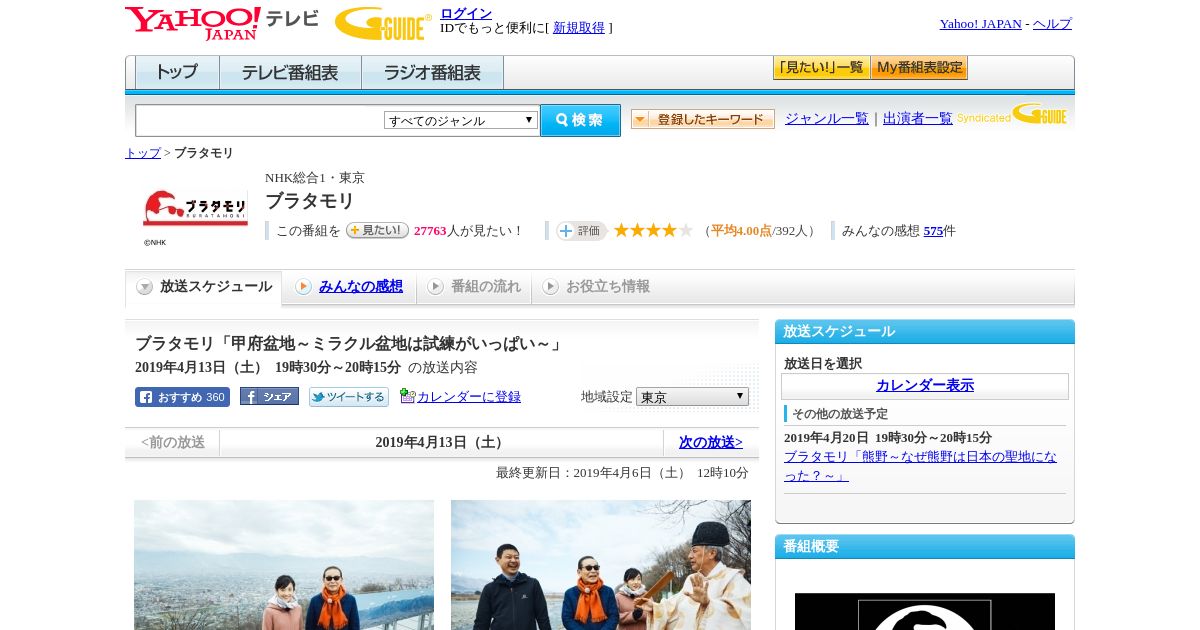Viewport: 1200px width, 630px height.
Task: Switch to the ラジオ番組表 tab
Action: (x=432, y=72)
